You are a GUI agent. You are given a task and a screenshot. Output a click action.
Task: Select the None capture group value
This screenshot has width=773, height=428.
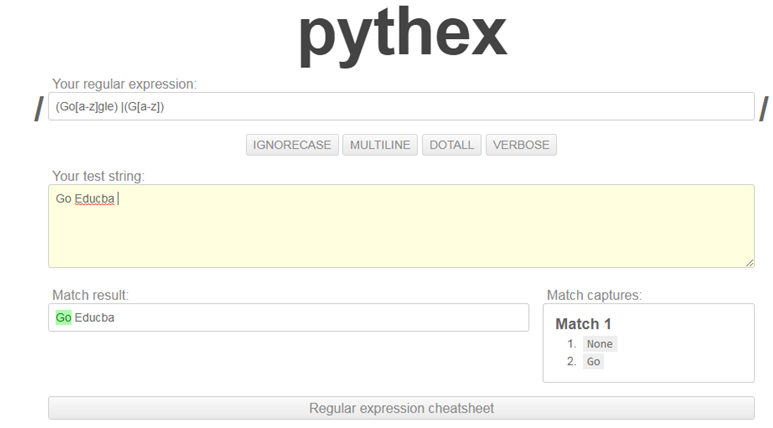click(x=600, y=344)
